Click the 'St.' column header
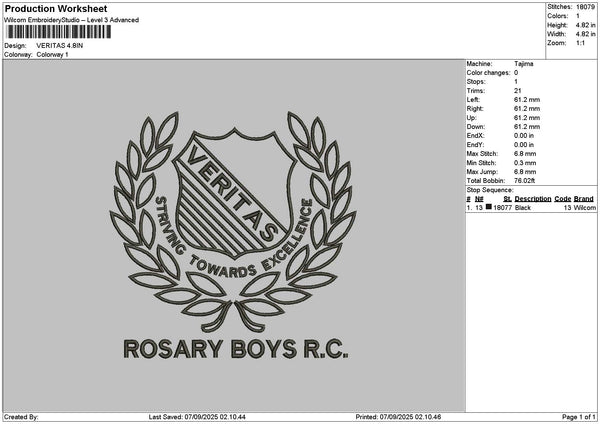Screen dimensions: 600x424 (x=508, y=199)
